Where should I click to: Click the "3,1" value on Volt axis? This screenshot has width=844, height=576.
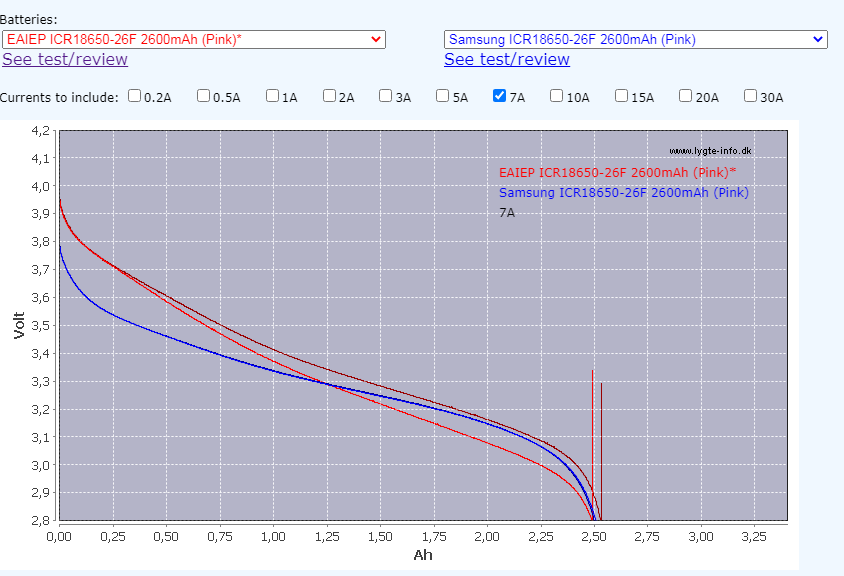click(x=41, y=438)
